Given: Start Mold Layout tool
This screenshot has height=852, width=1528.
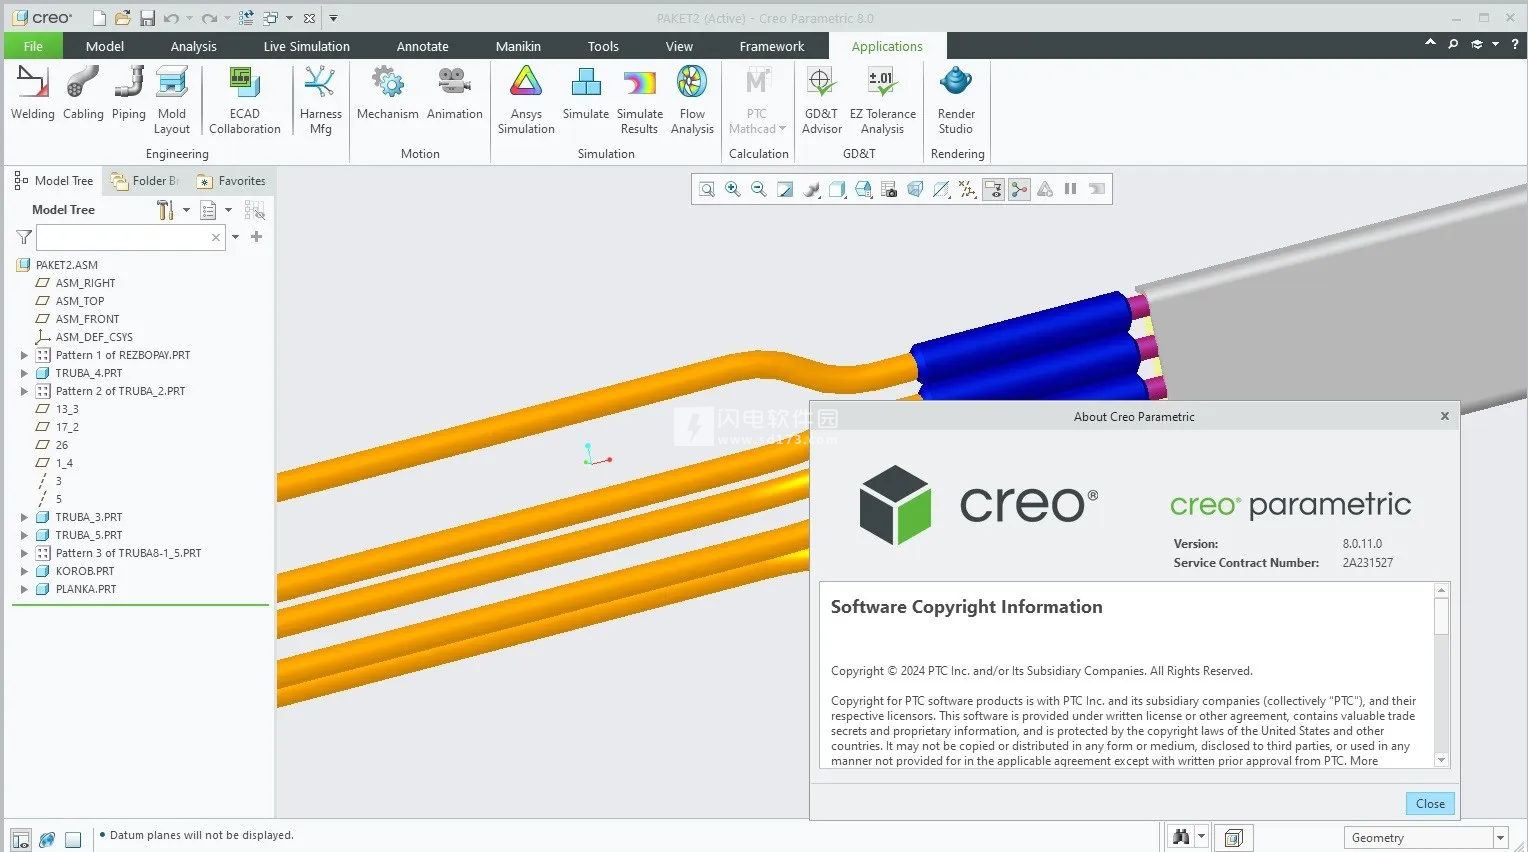Looking at the screenshot, I should click(x=172, y=100).
